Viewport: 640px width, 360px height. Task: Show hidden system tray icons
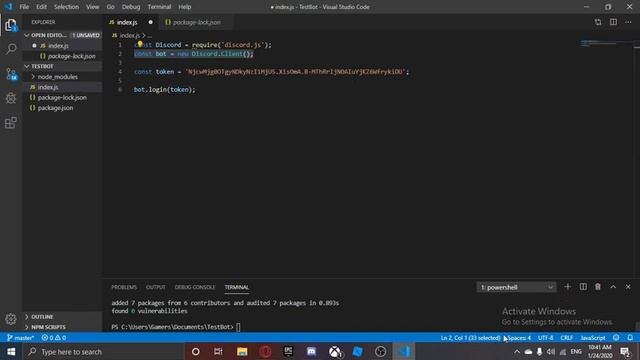click(517, 351)
